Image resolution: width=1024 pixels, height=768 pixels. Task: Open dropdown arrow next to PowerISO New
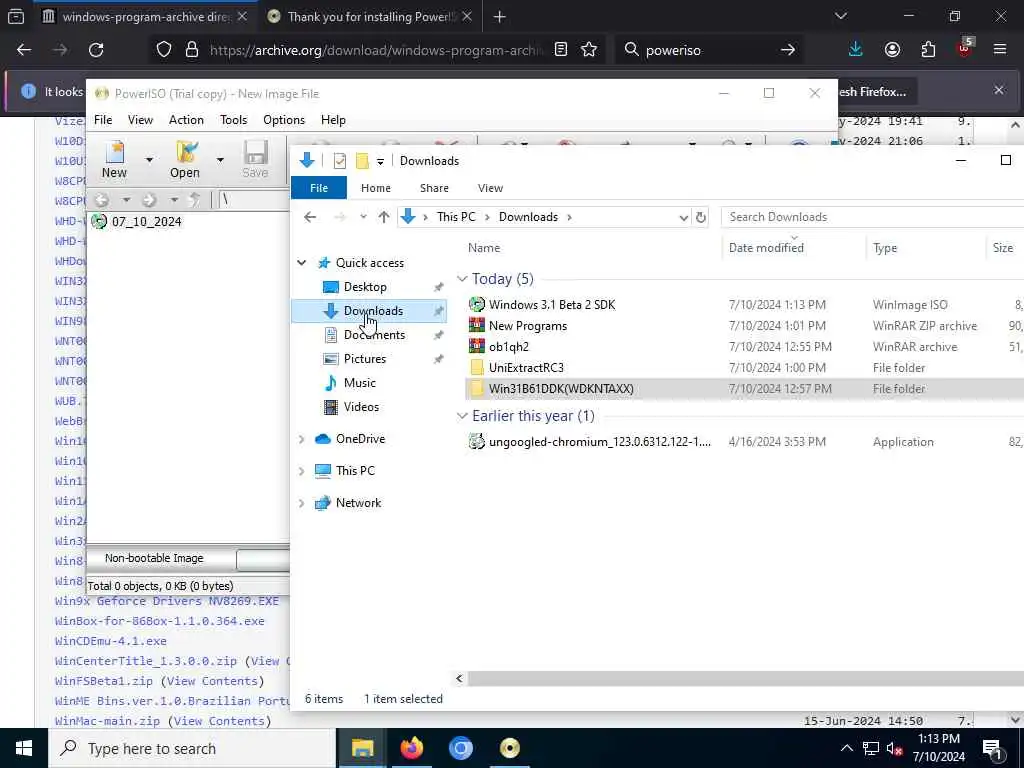point(149,159)
